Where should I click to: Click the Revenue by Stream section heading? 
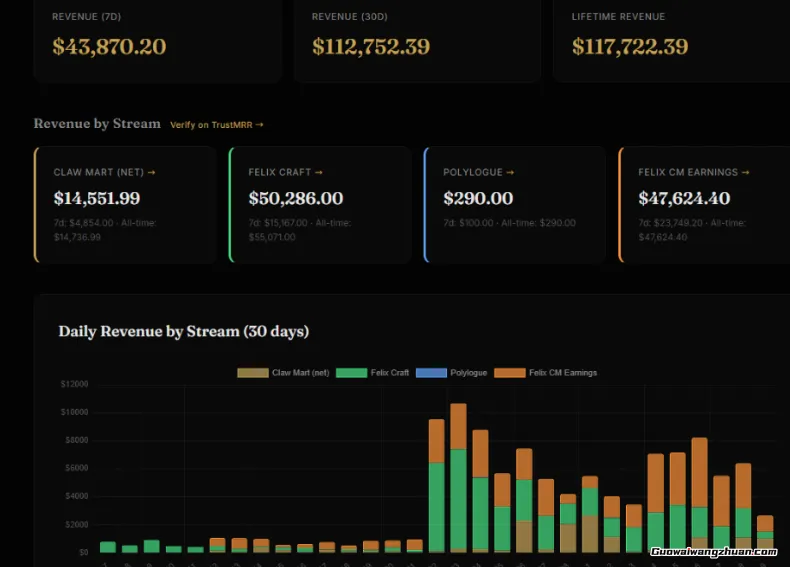[x=97, y=124]
